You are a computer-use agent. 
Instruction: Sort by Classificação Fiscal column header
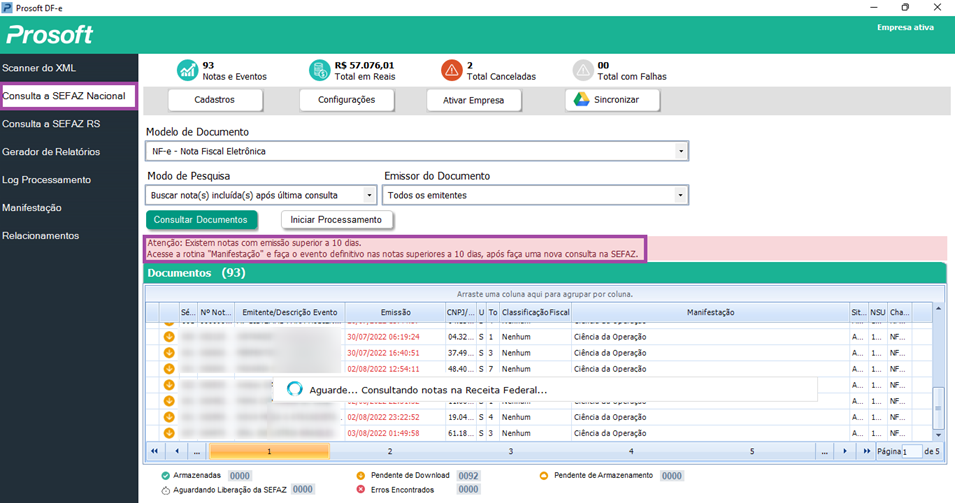pos(535,312)
